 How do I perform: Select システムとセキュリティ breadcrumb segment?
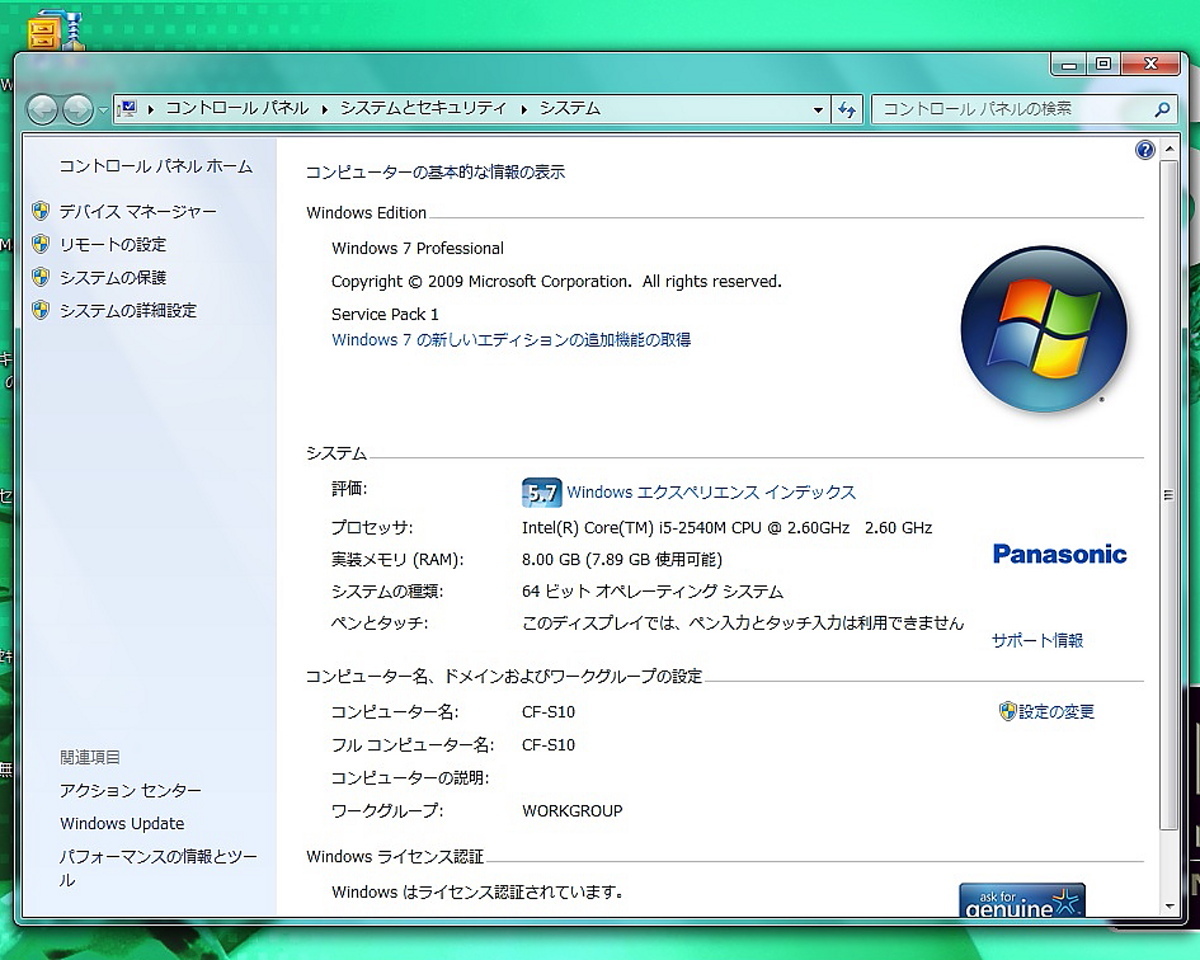(423, 108)
